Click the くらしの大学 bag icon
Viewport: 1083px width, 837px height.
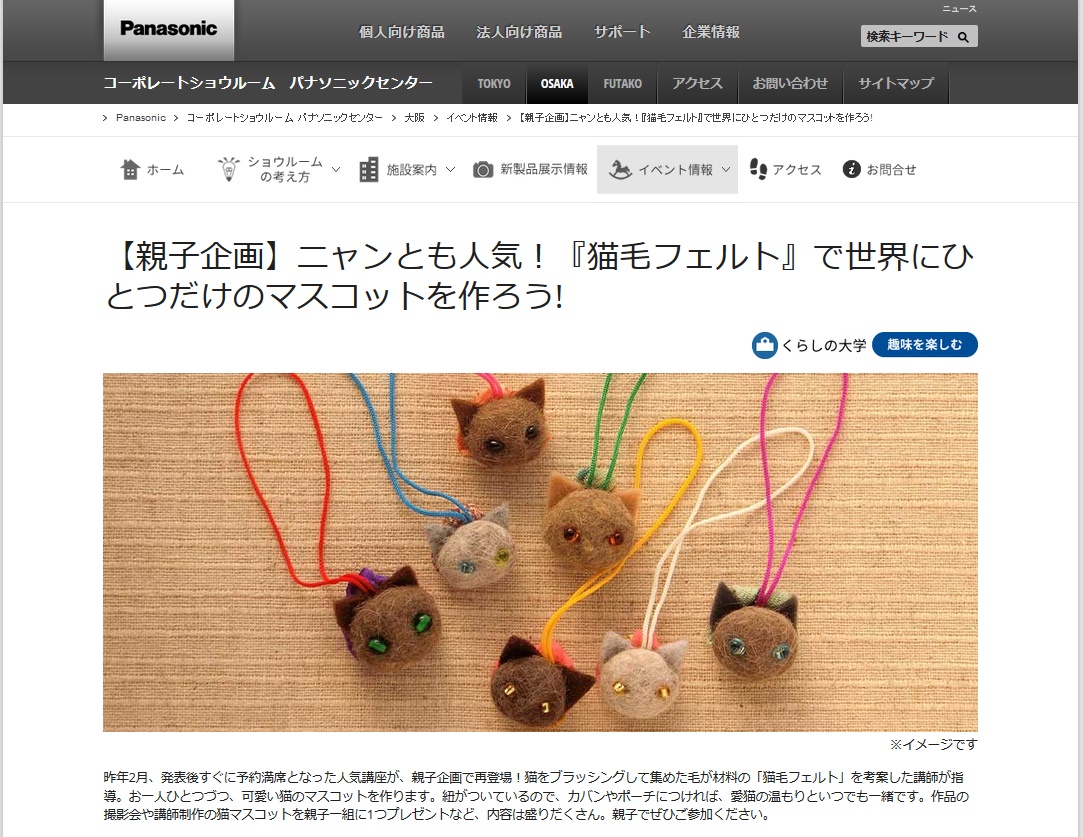click(x=764, y=345)
